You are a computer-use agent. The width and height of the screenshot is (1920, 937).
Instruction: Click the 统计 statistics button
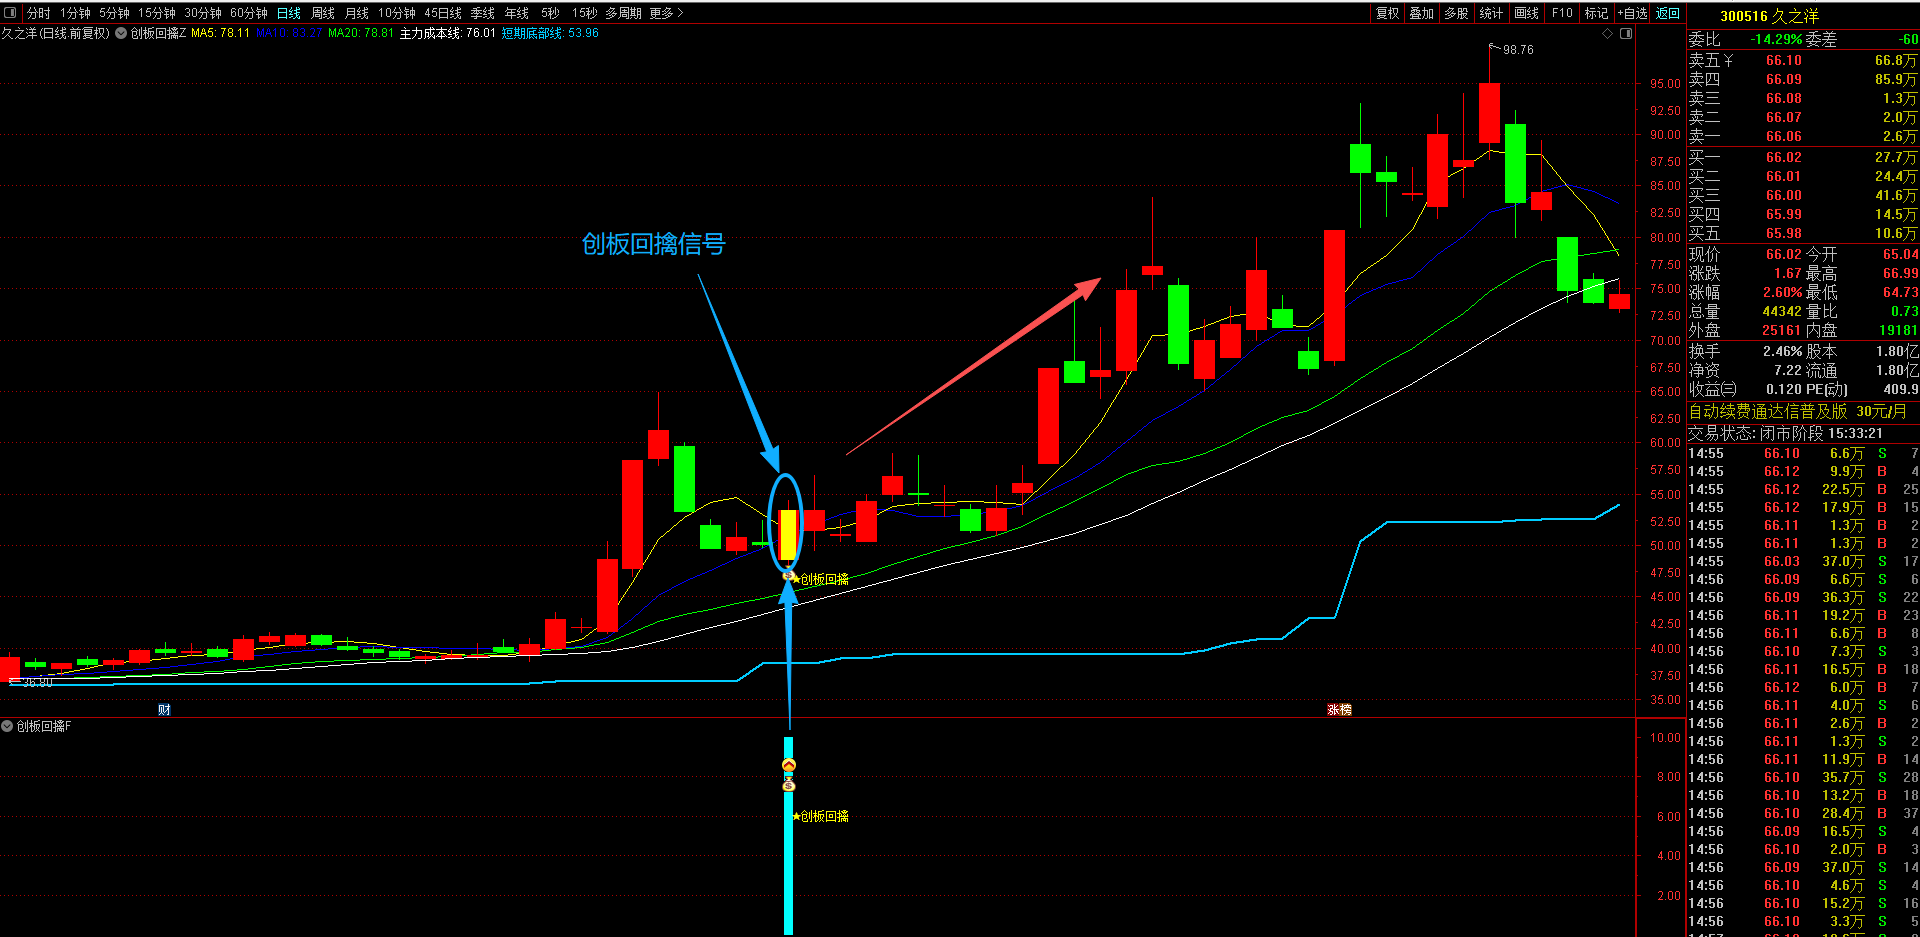pyautogui.click(x=1491, y=13)
